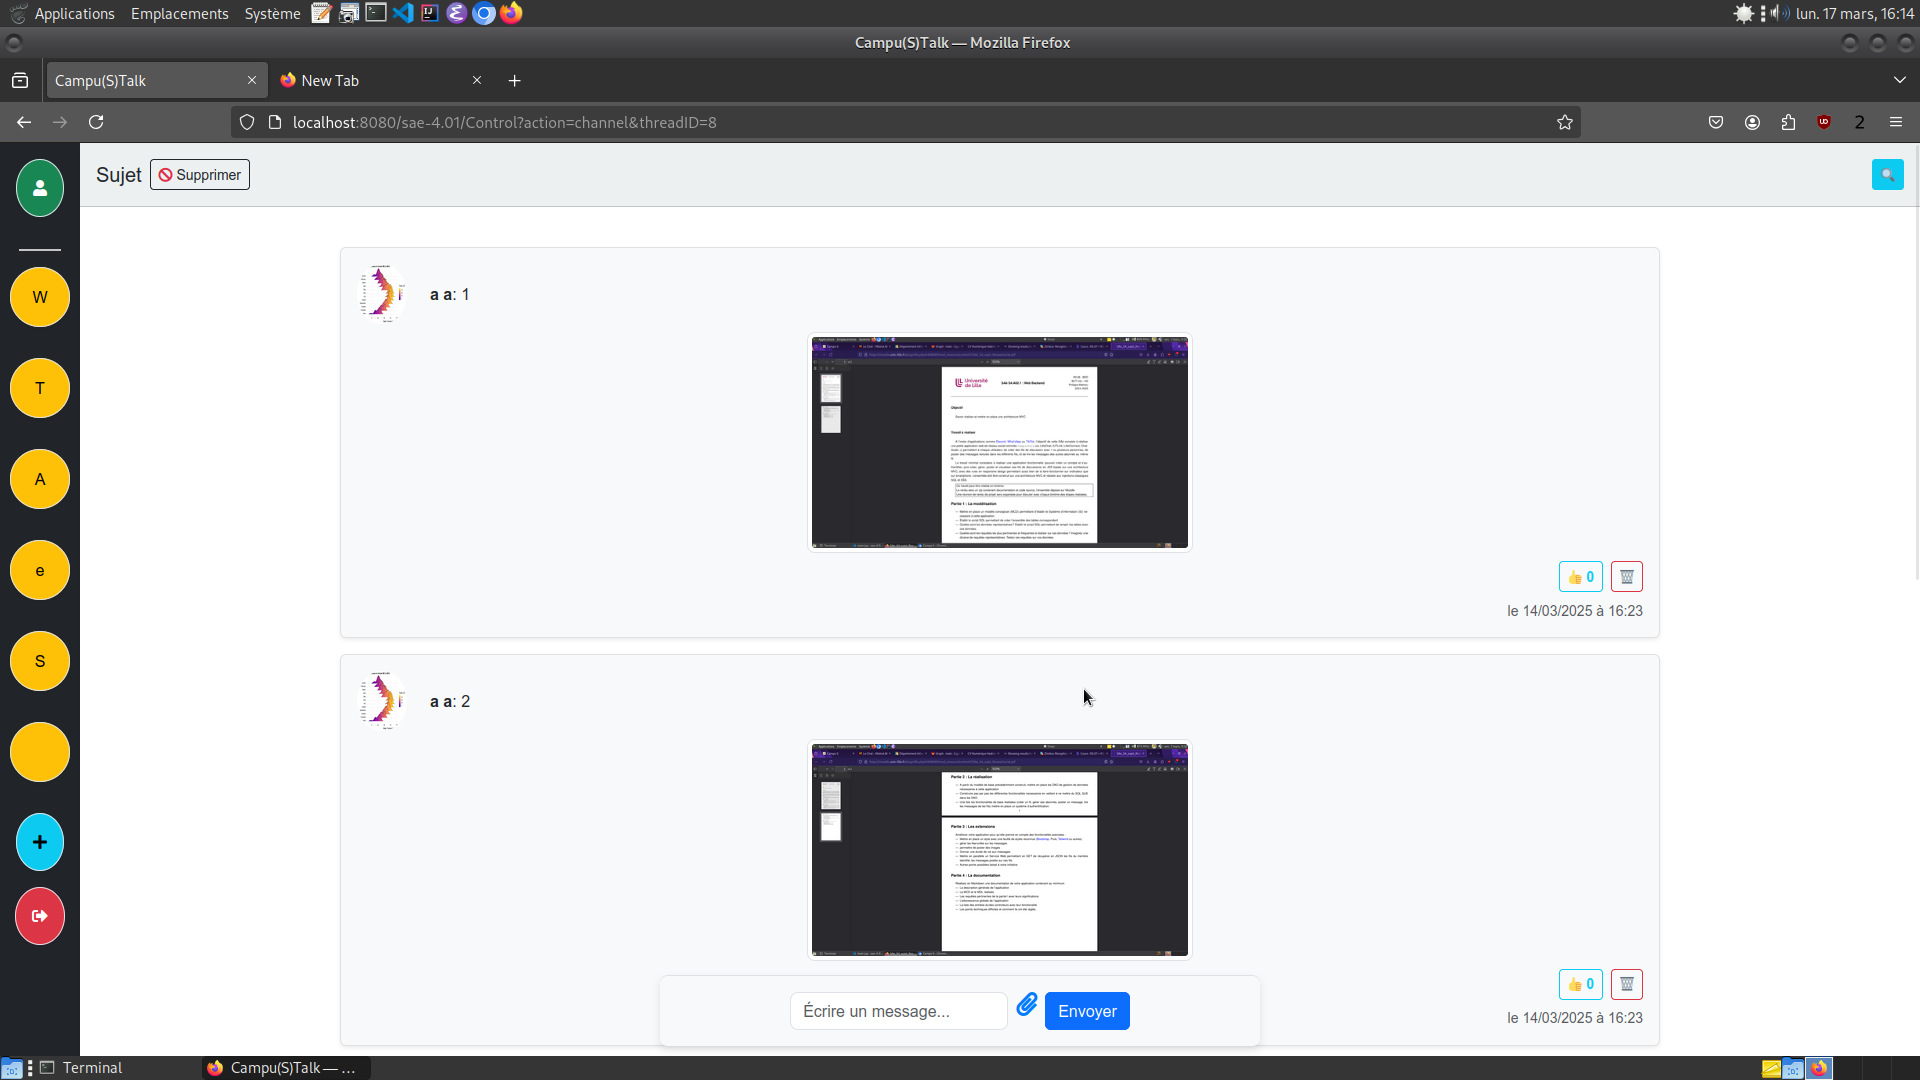Click Firefox bookmark star icon
The height and width of the screenshot is (1080, 1920).
click(1565, 122)
